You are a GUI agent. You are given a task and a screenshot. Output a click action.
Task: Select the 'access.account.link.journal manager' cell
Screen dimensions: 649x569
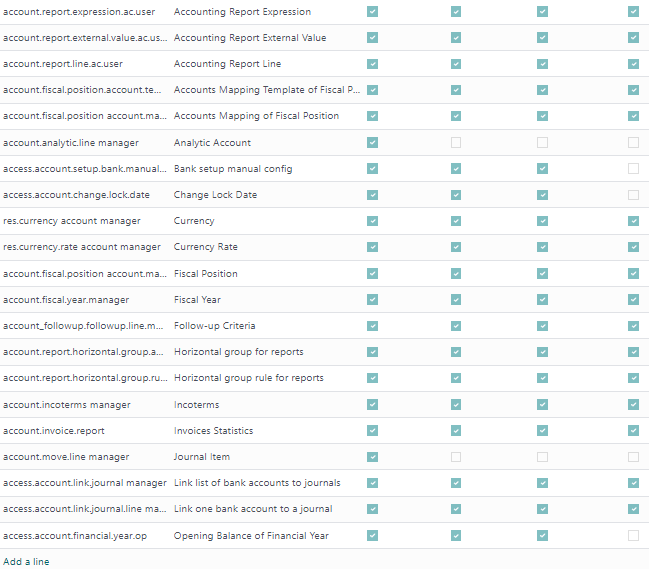click(85, 483)
